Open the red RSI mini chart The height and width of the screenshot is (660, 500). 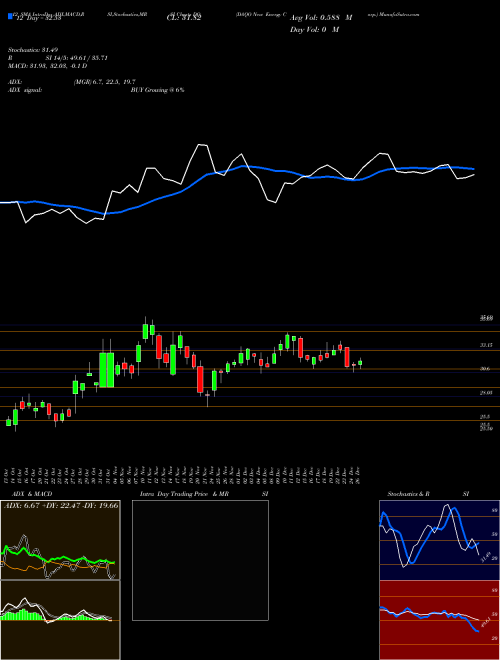point(439,620)
